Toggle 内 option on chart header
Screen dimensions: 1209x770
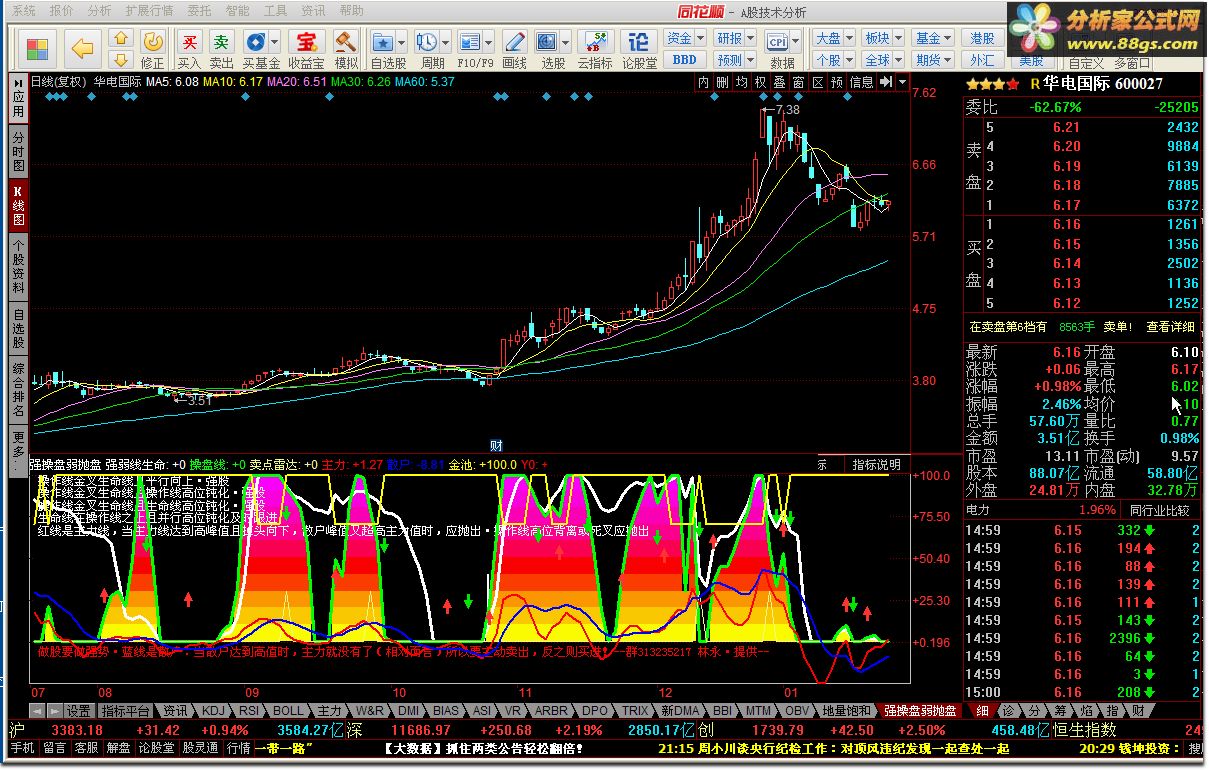click(x=703, y=83)
